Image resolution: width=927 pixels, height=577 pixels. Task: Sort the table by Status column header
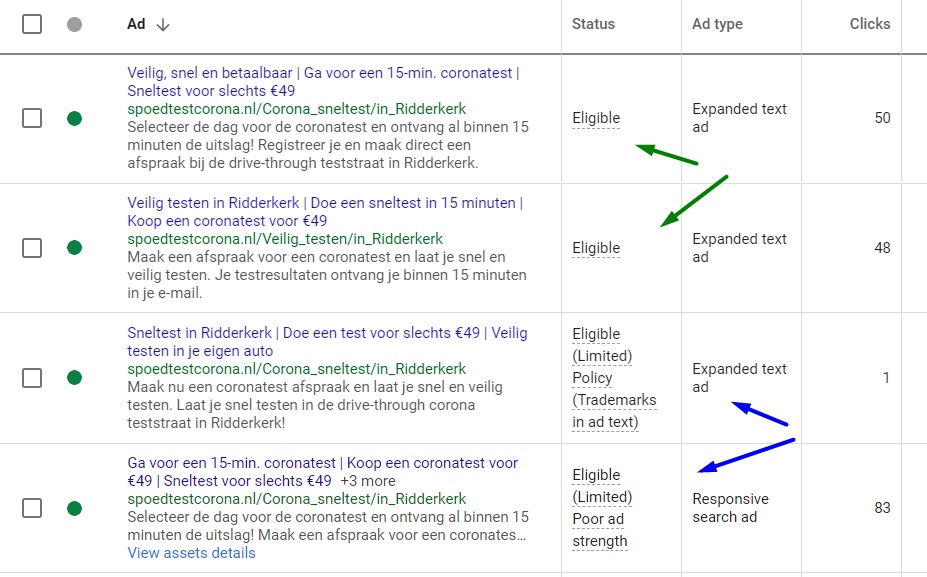click(x=593, y=24)
